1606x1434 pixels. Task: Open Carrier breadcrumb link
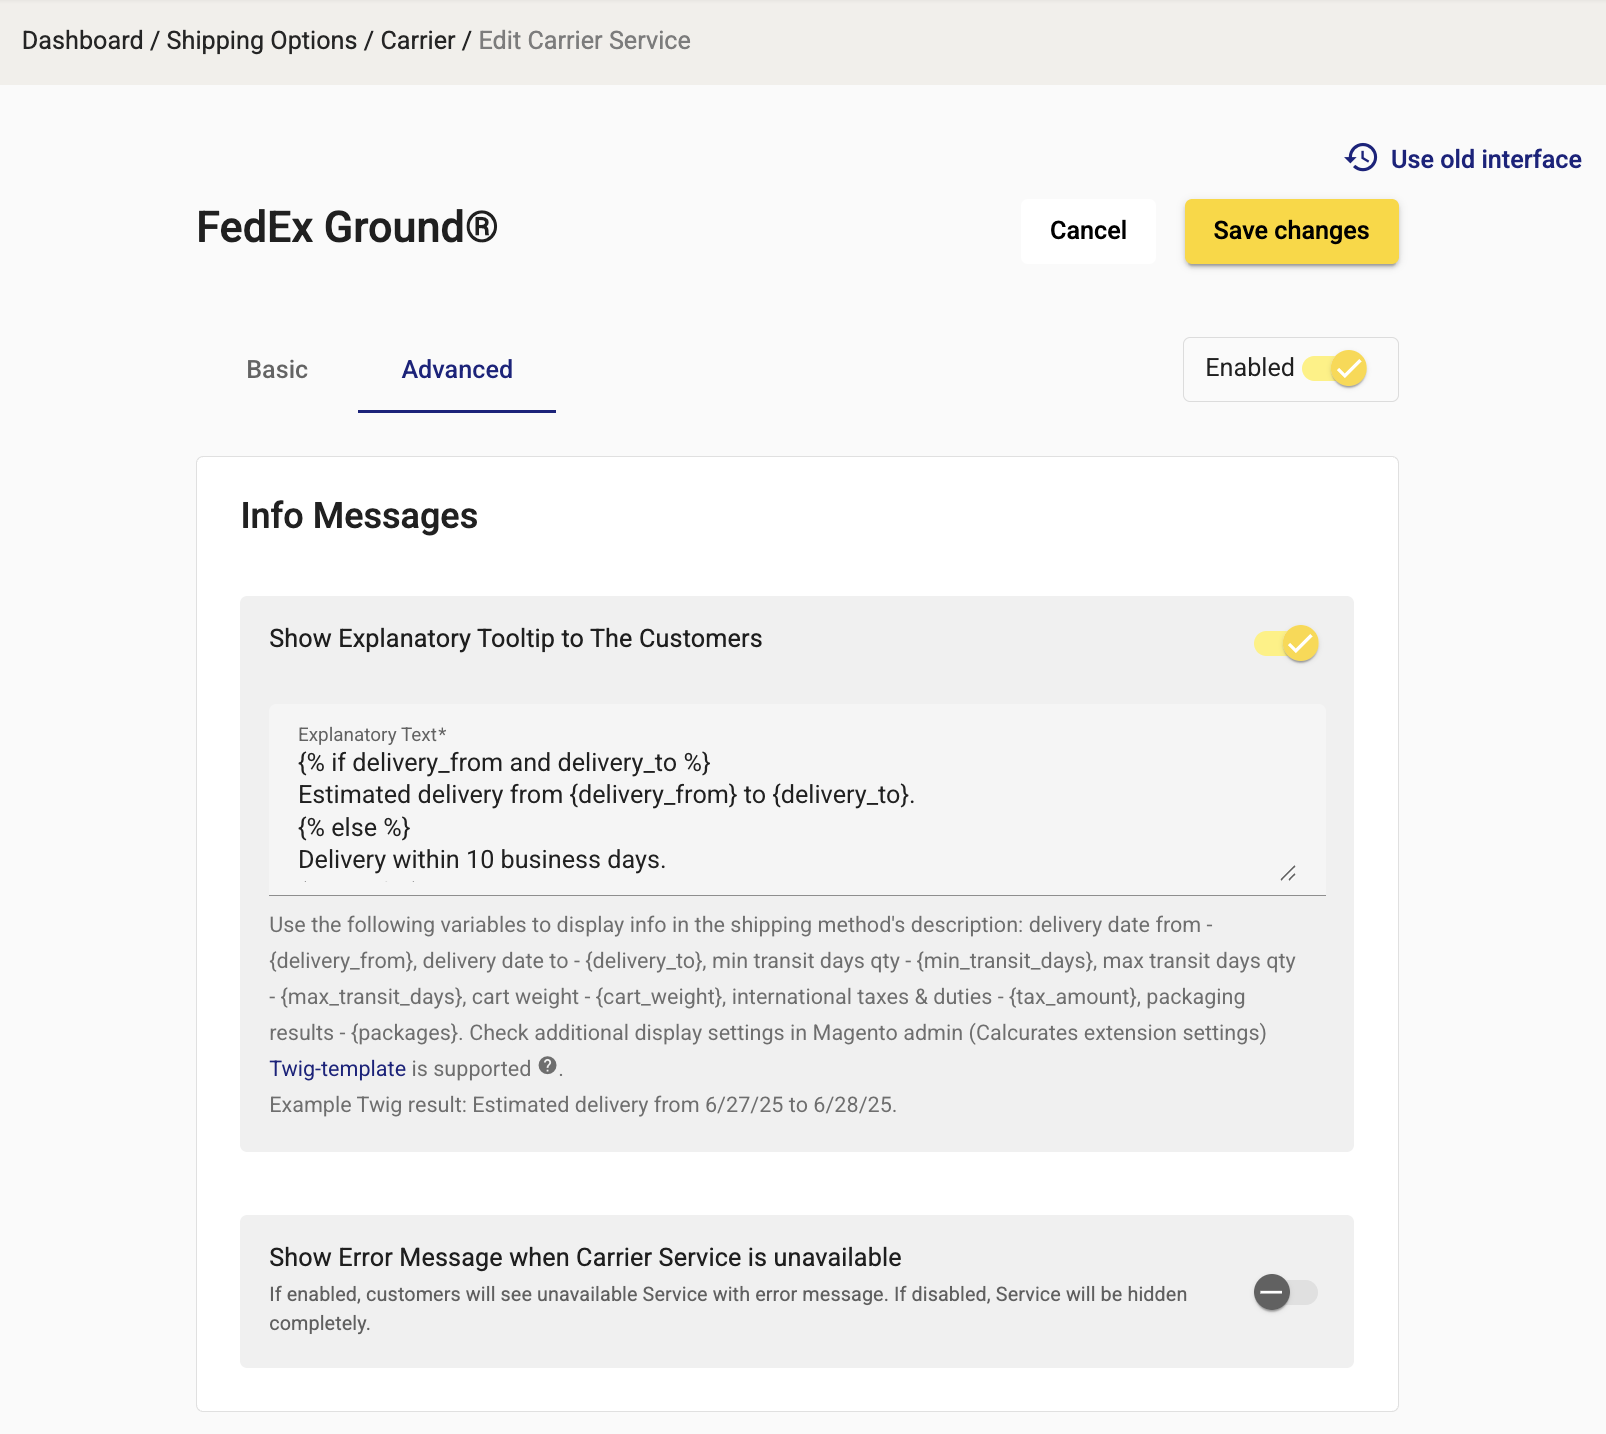(x=418, y=40)
